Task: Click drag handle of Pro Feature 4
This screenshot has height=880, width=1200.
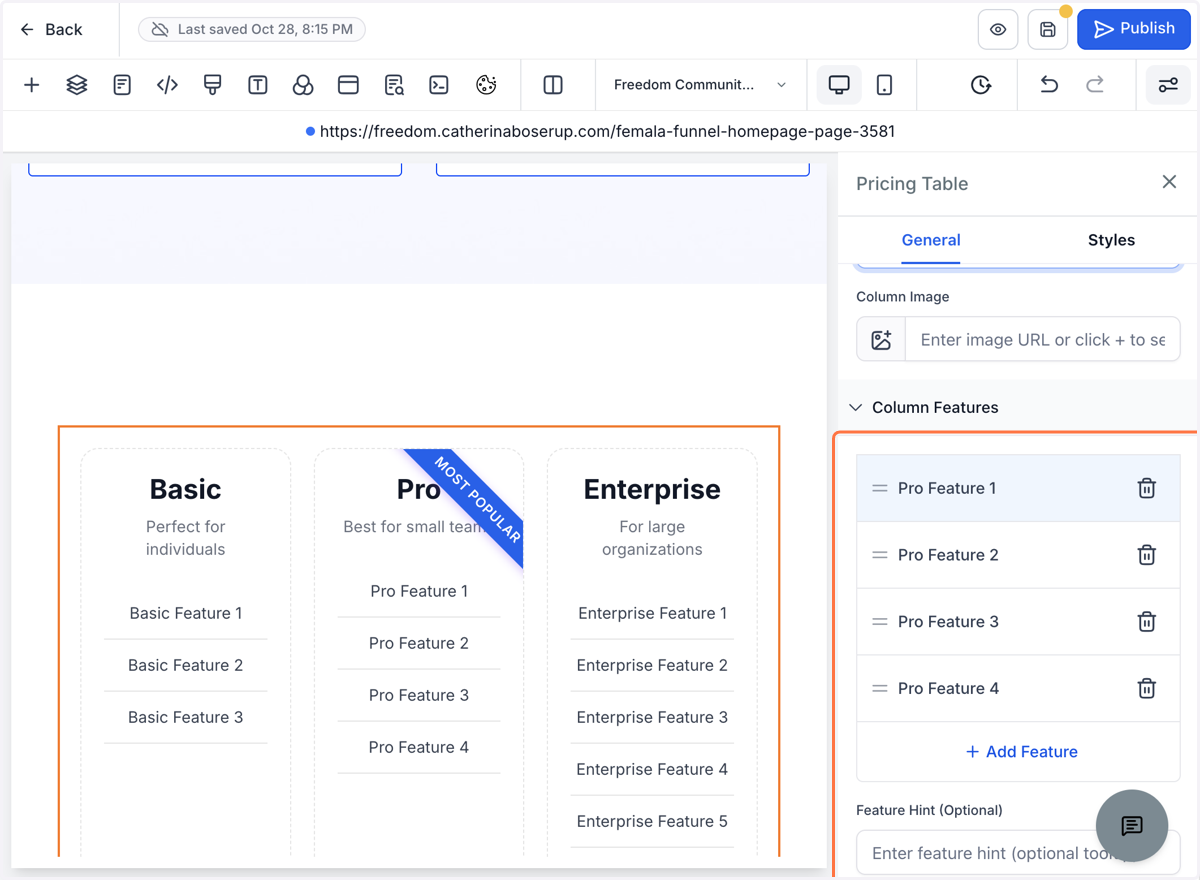Action: (880, 688)
